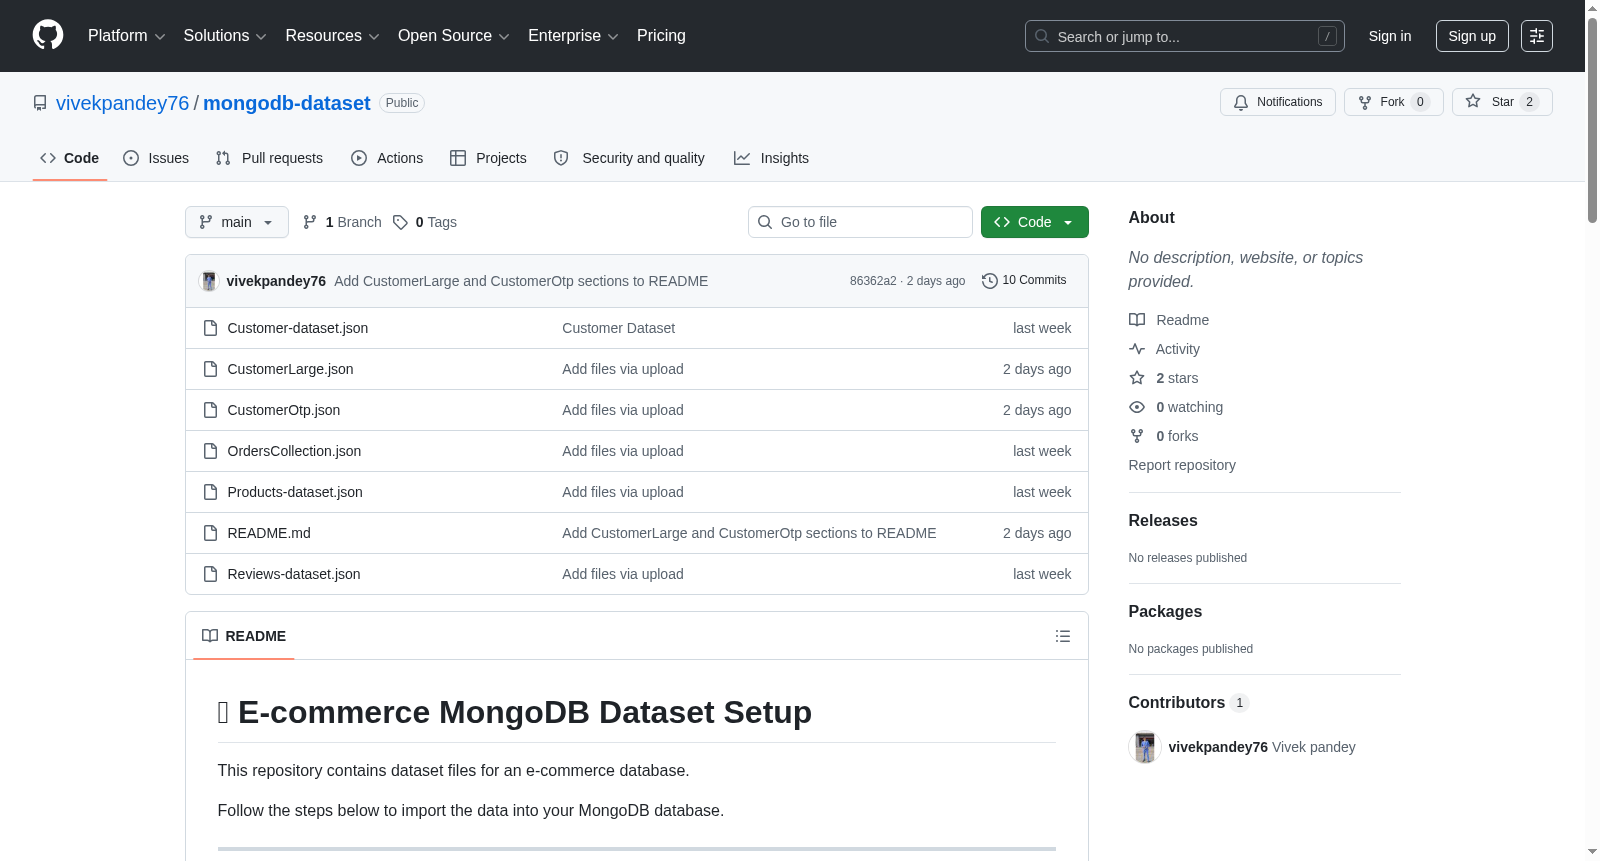The width and height of the screenshot is (1600, 861).
Task: Switch to the Issues tab
Action: tap(156, 158)
